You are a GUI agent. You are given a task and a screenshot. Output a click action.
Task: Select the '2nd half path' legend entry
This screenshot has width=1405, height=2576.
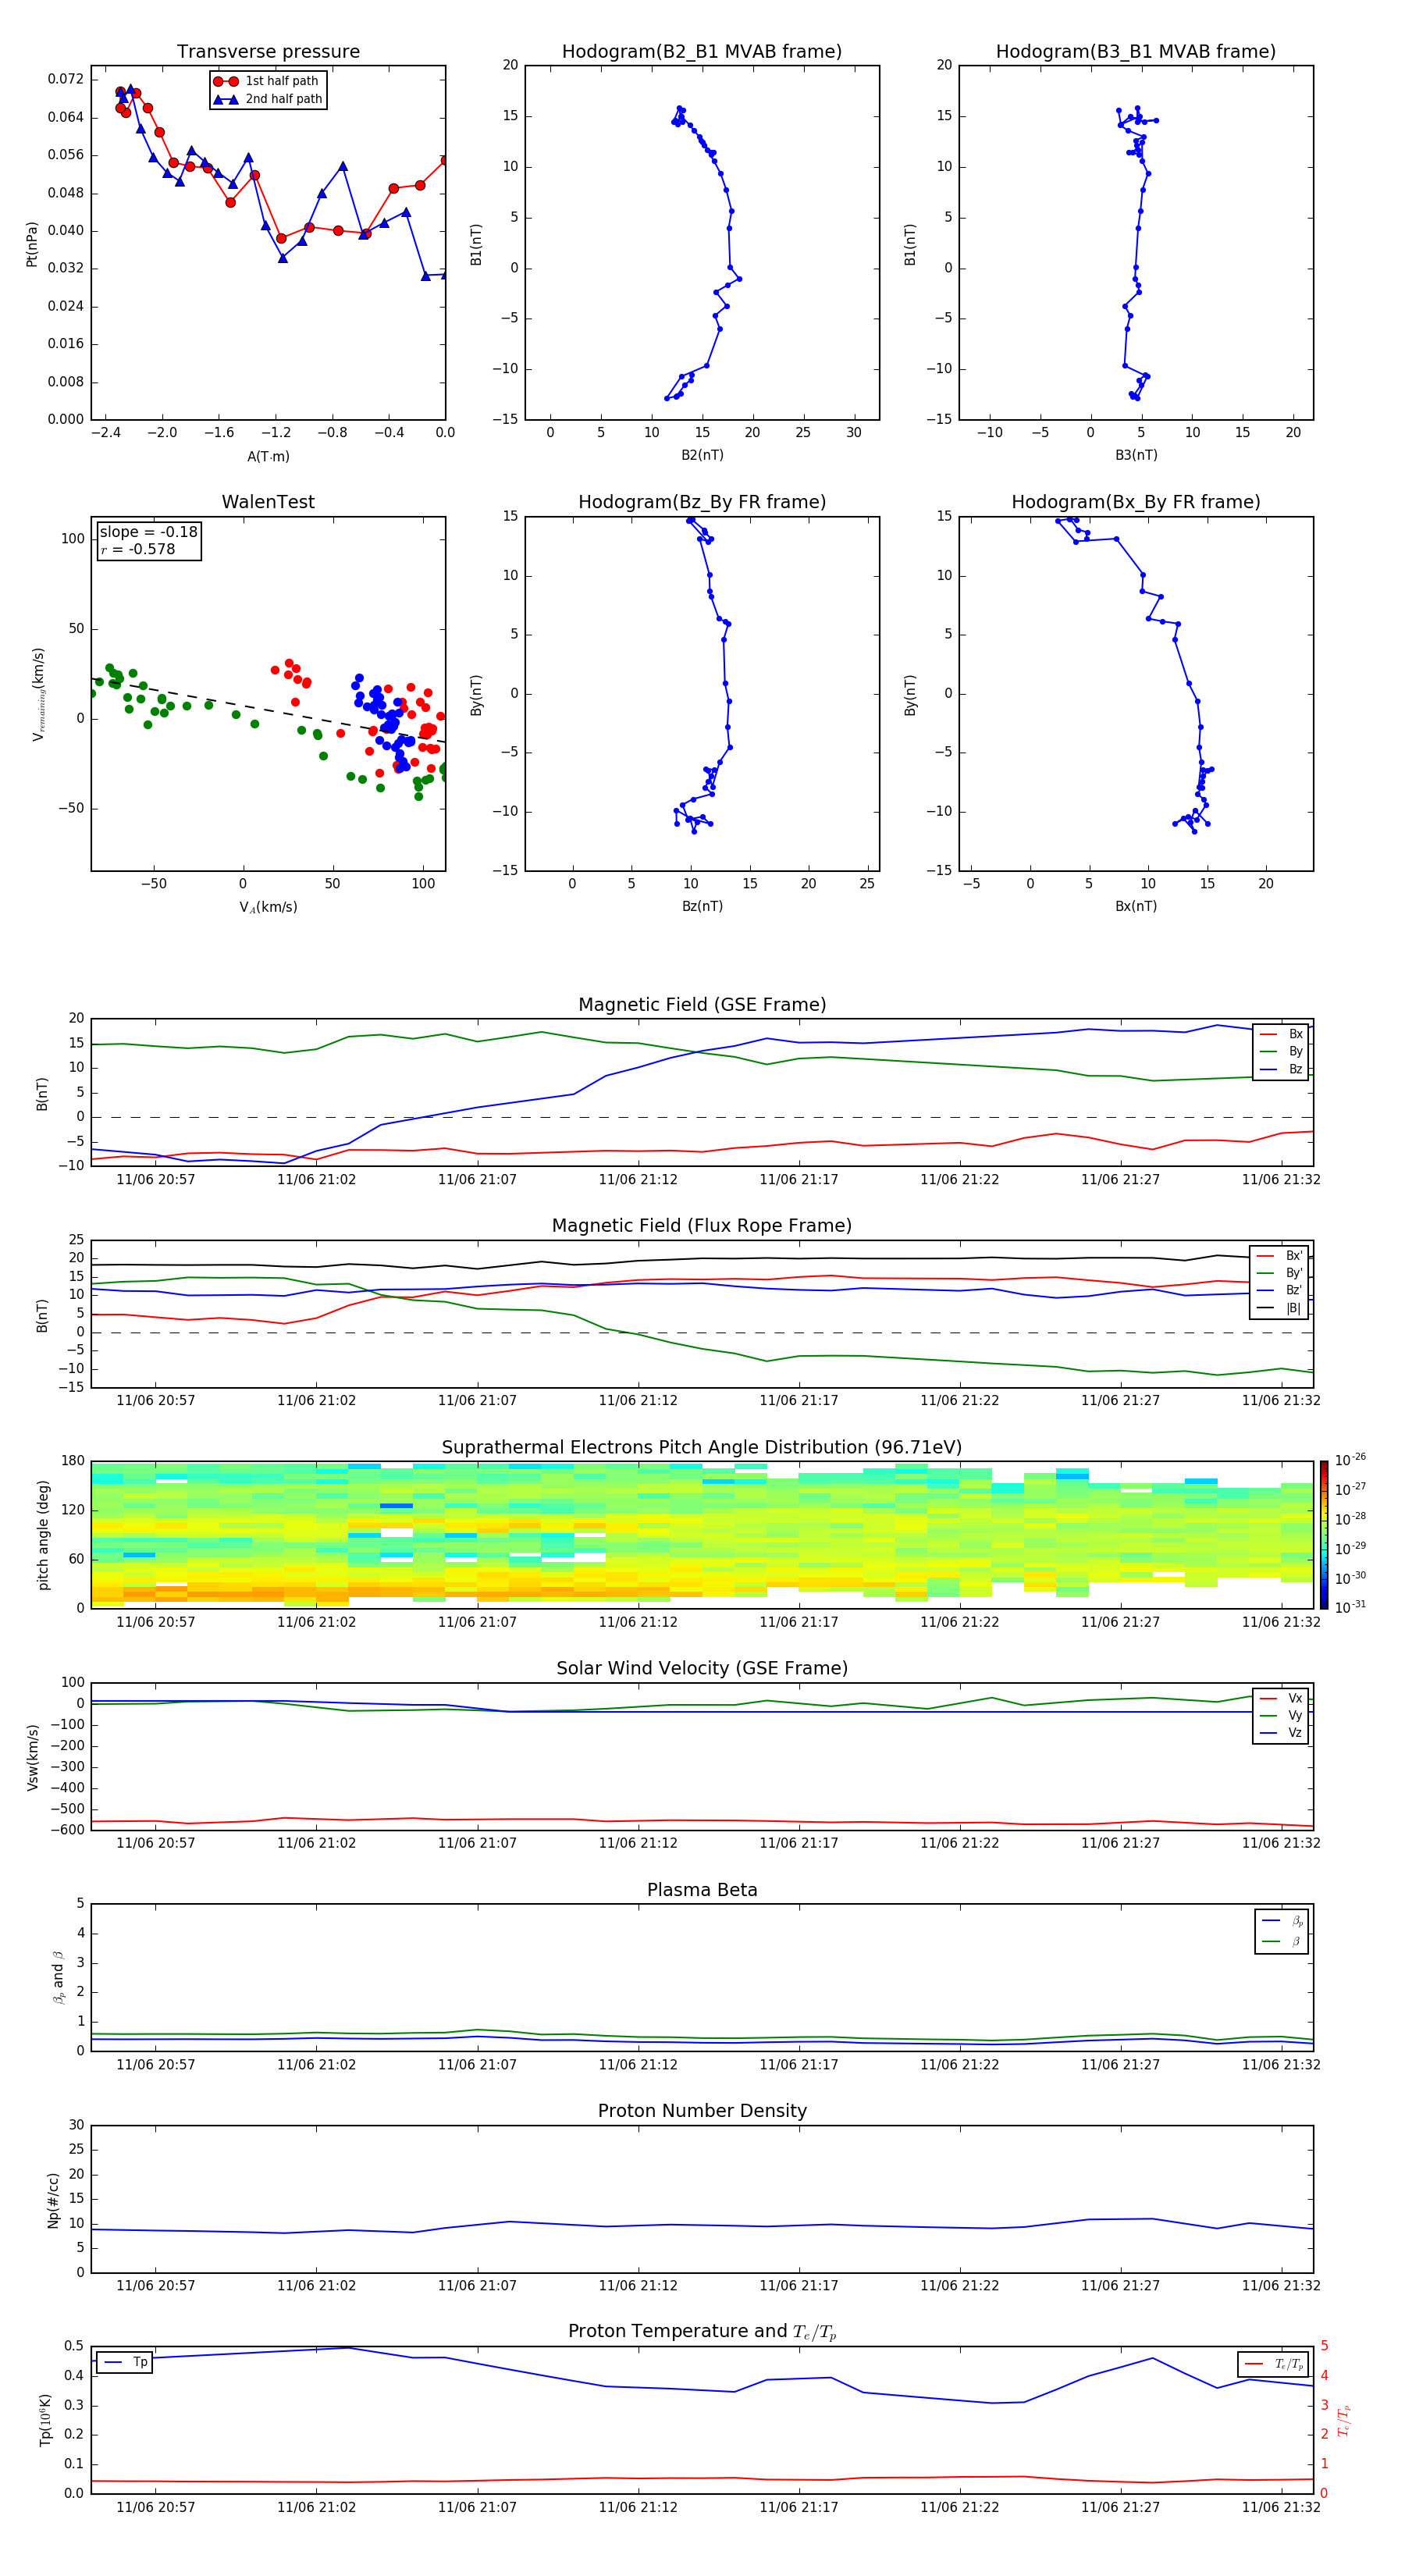[268, 99]
